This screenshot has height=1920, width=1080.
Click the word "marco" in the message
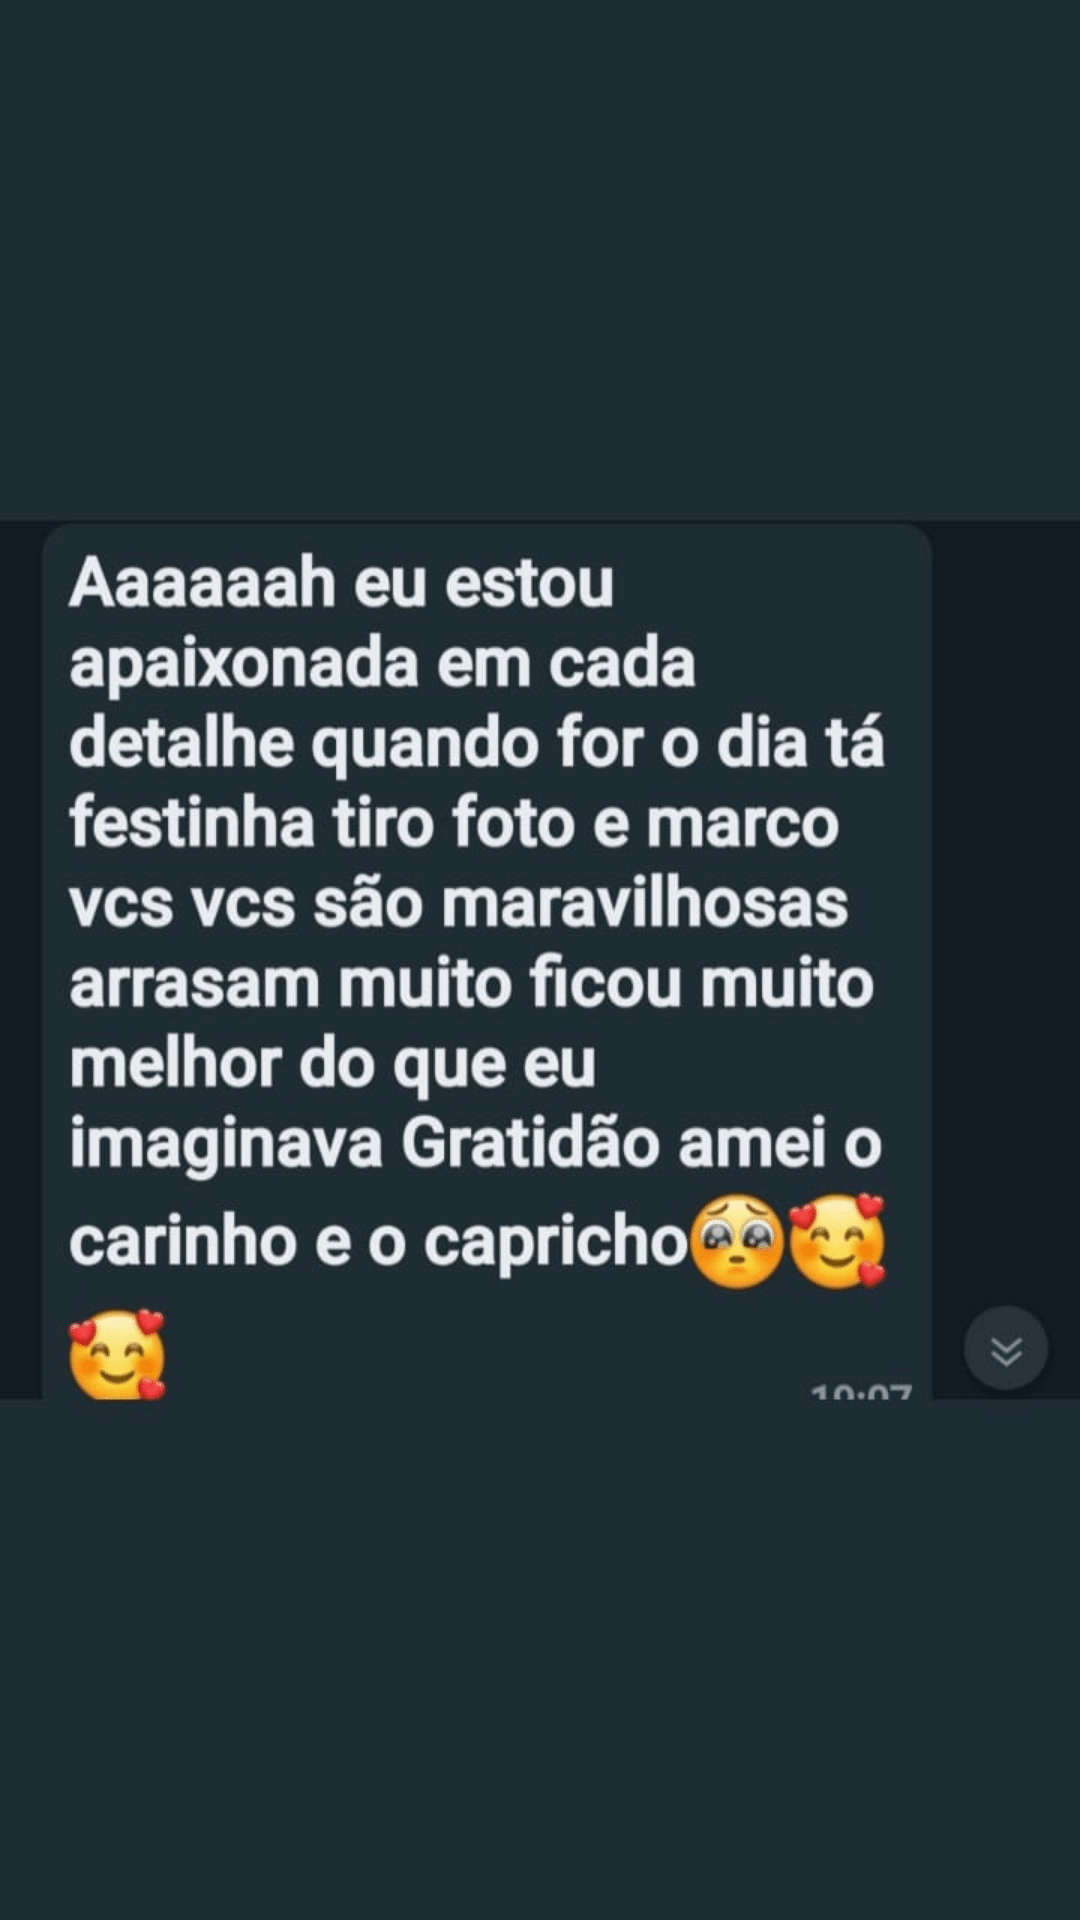click(x=742, y=826)
